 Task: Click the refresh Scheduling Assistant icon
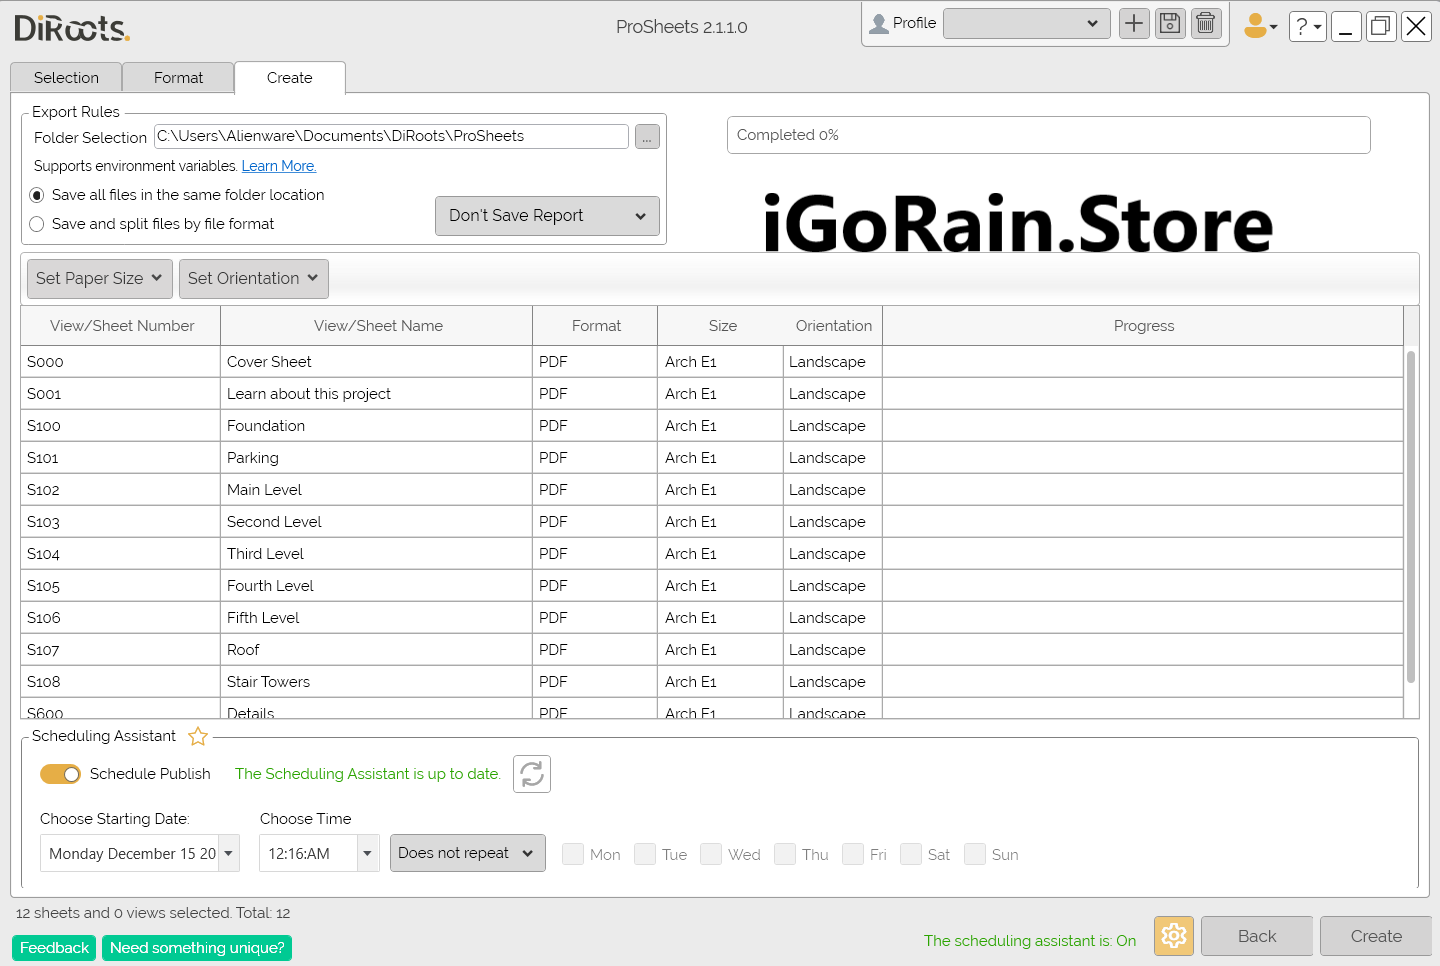coord(532,774)
